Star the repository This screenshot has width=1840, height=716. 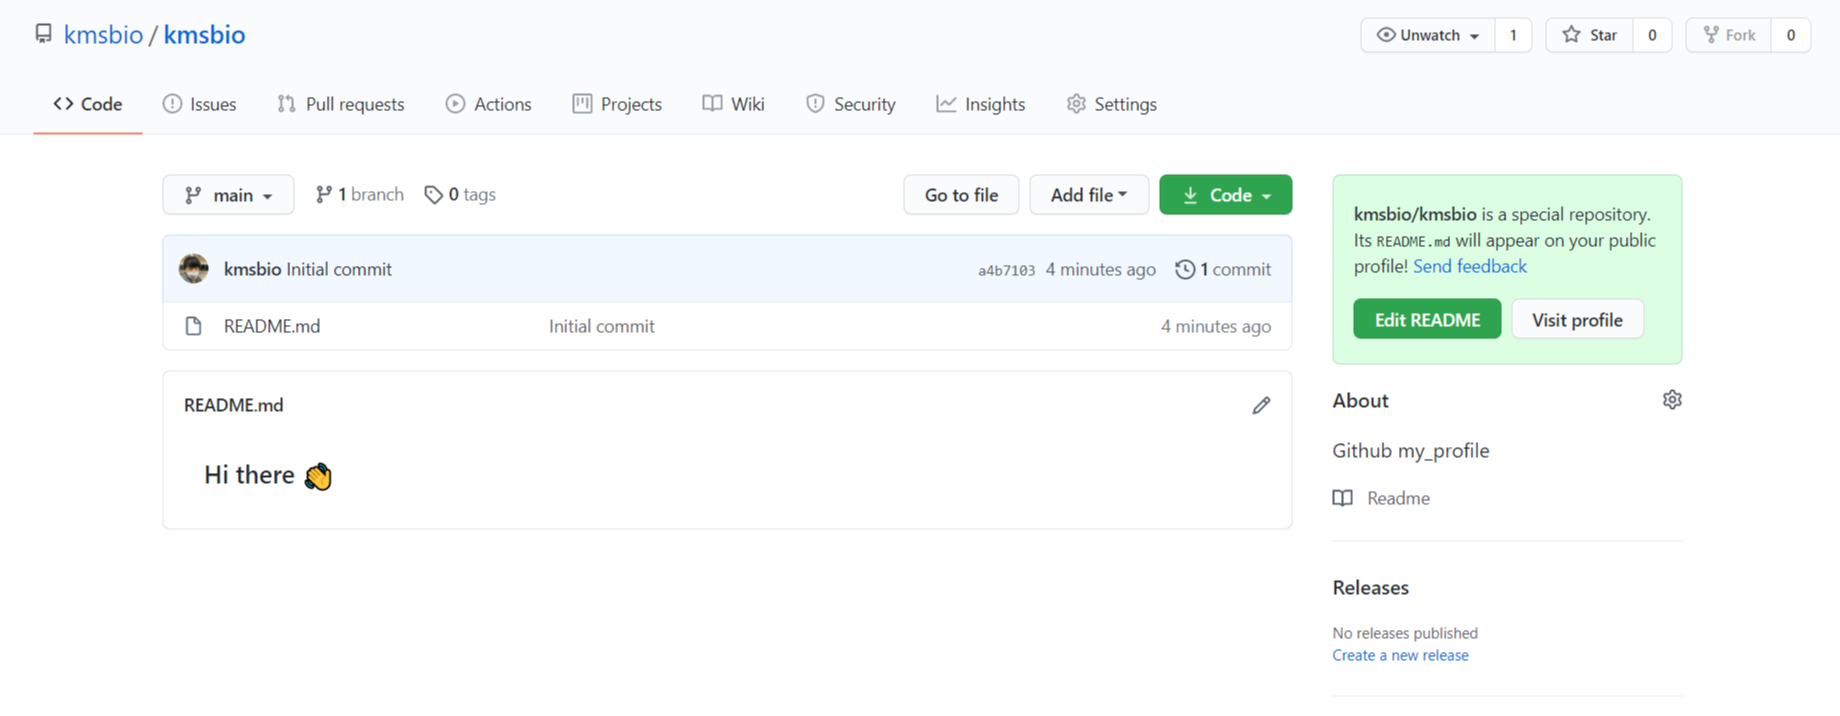(1590, 35)
